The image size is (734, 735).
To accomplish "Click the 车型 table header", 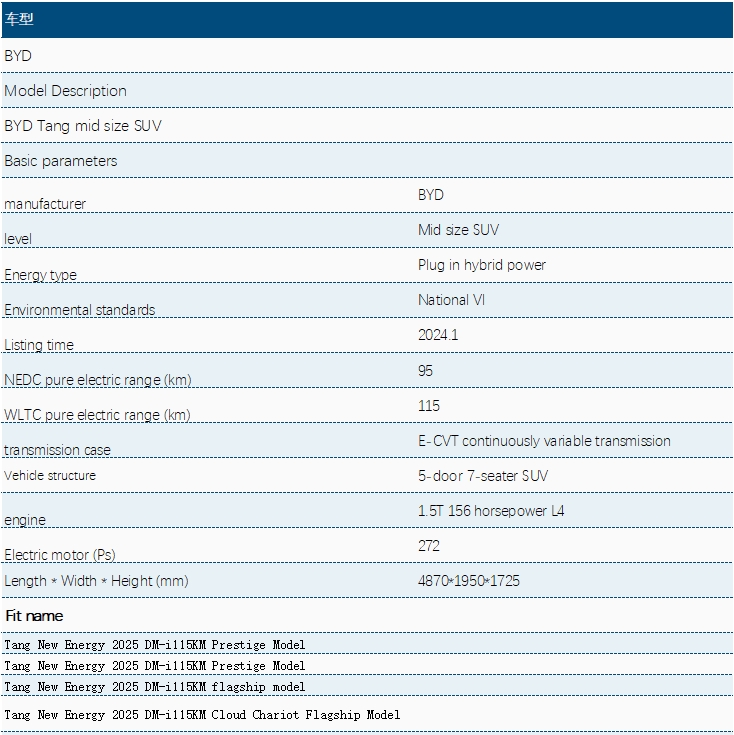I will 367,19.
